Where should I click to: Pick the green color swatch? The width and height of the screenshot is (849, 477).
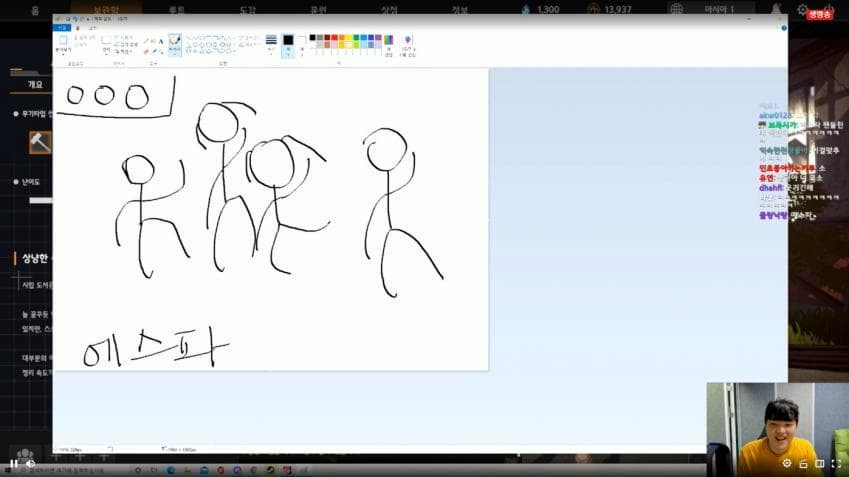[x=356, y=37]
